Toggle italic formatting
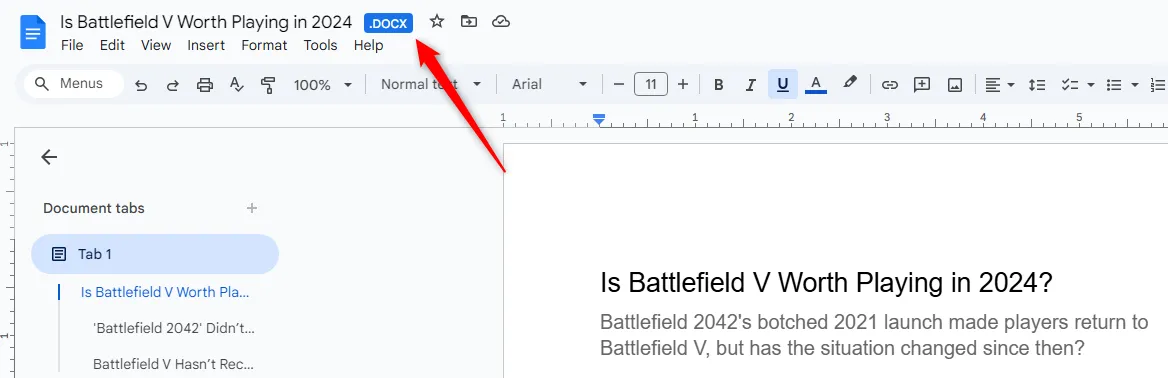 tap(751, 84)
